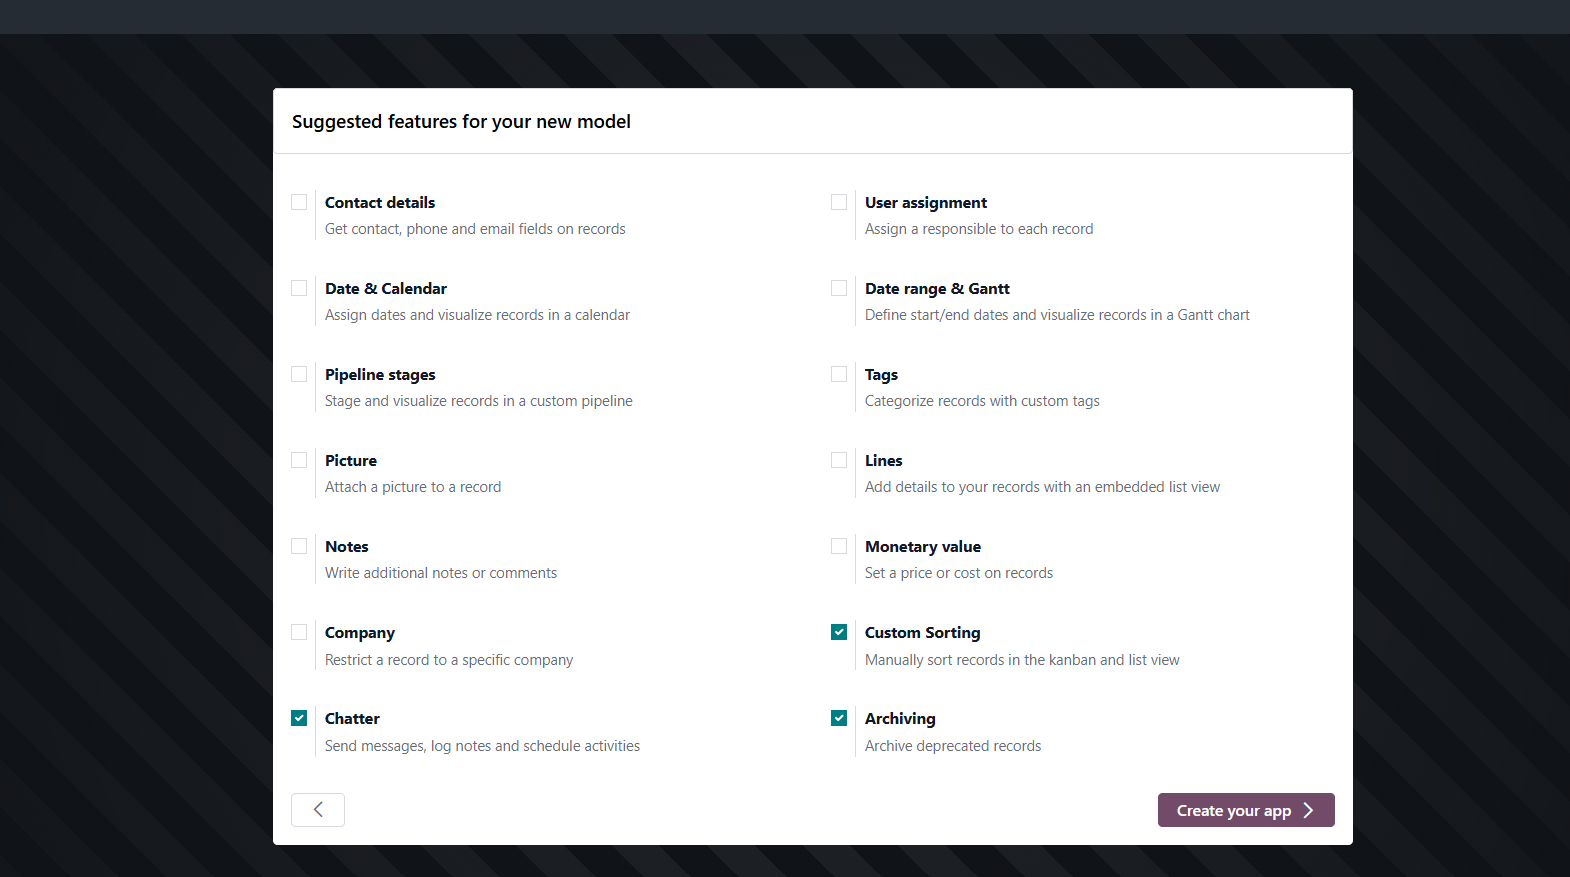Enable the Contact details checkbox
Viewport: 1570px width, 877px height.
point(299,202)
